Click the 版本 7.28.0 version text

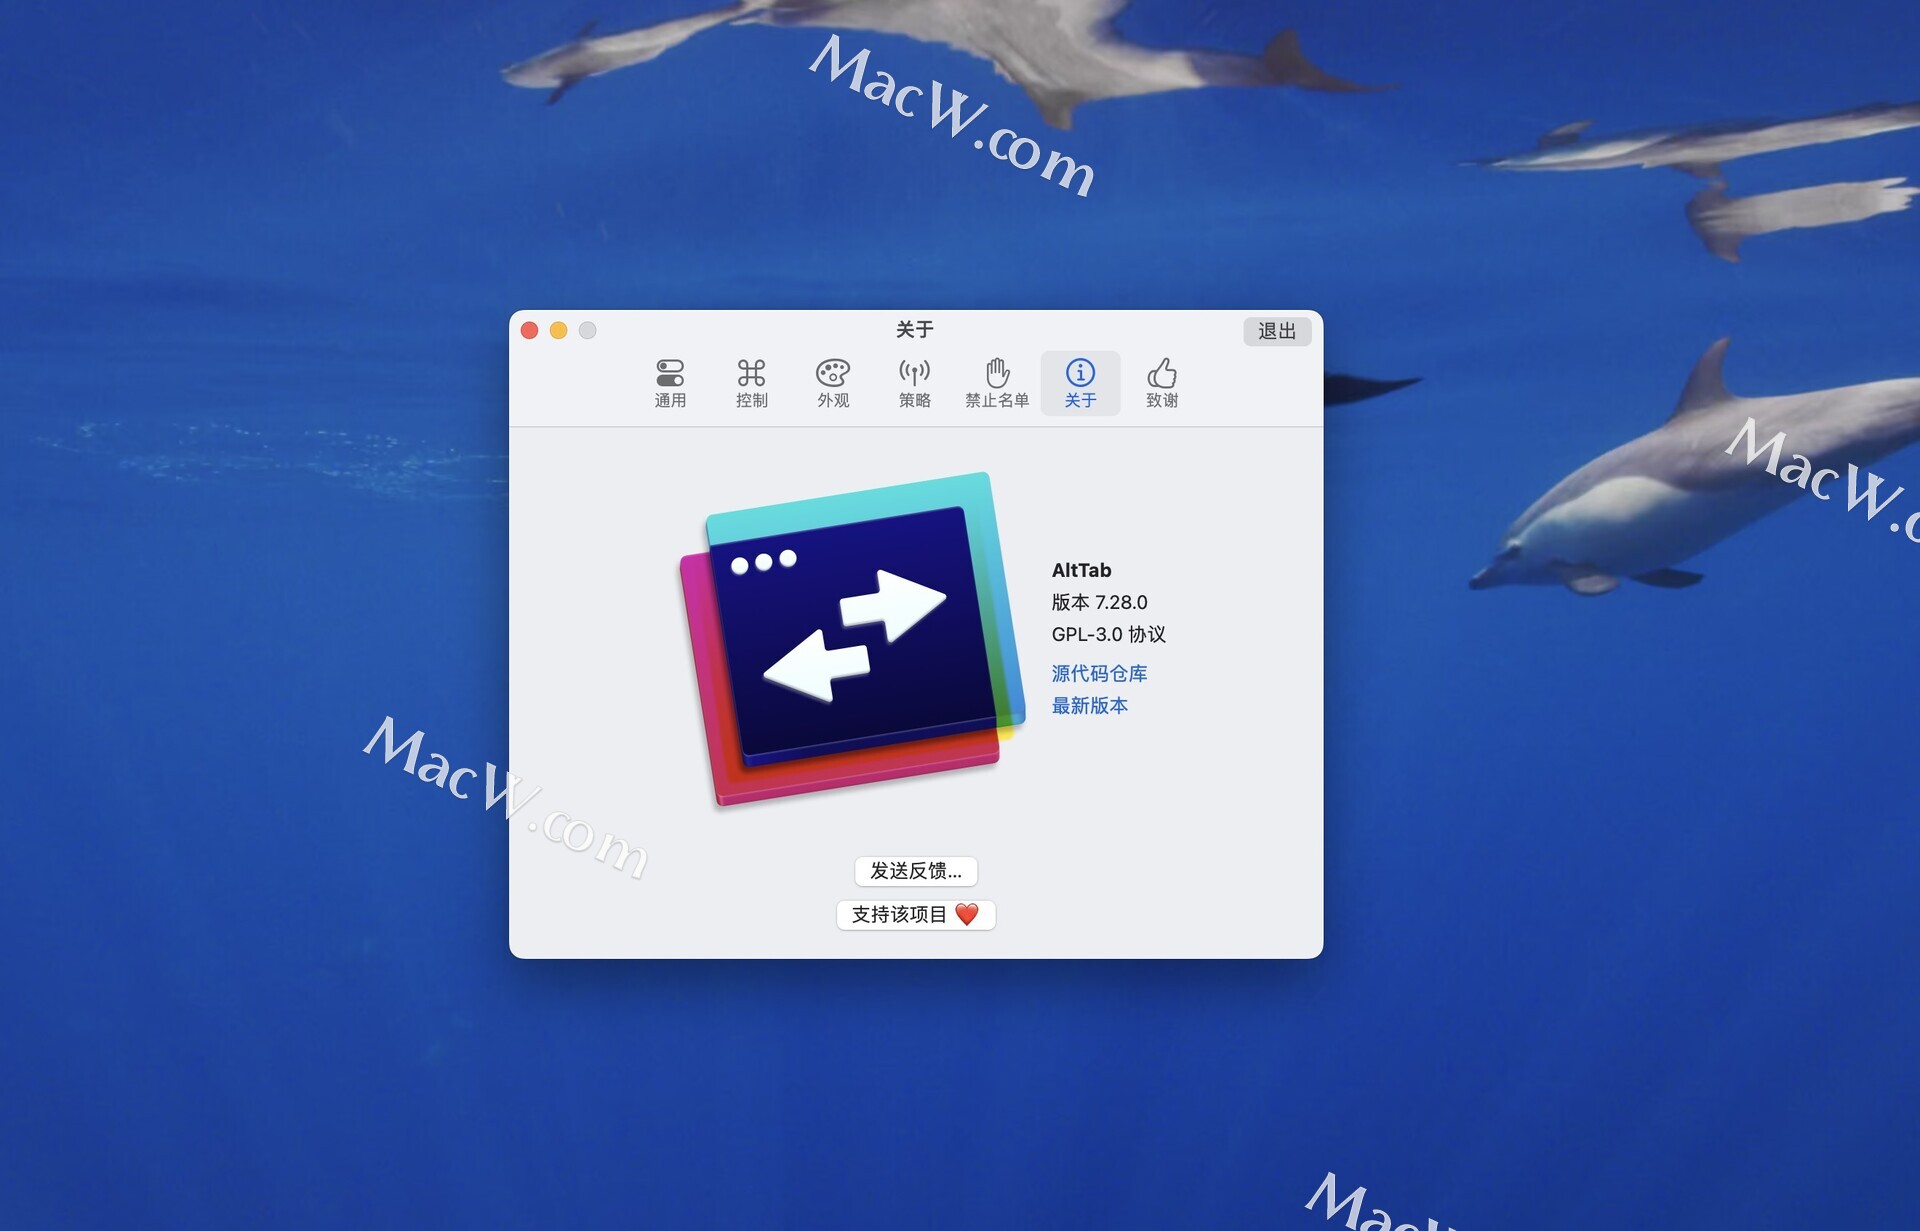[x=1099, y=602]
